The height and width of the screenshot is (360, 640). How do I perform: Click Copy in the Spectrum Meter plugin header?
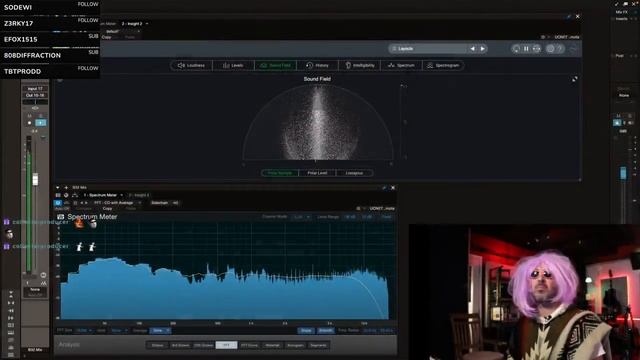[107, 209]
